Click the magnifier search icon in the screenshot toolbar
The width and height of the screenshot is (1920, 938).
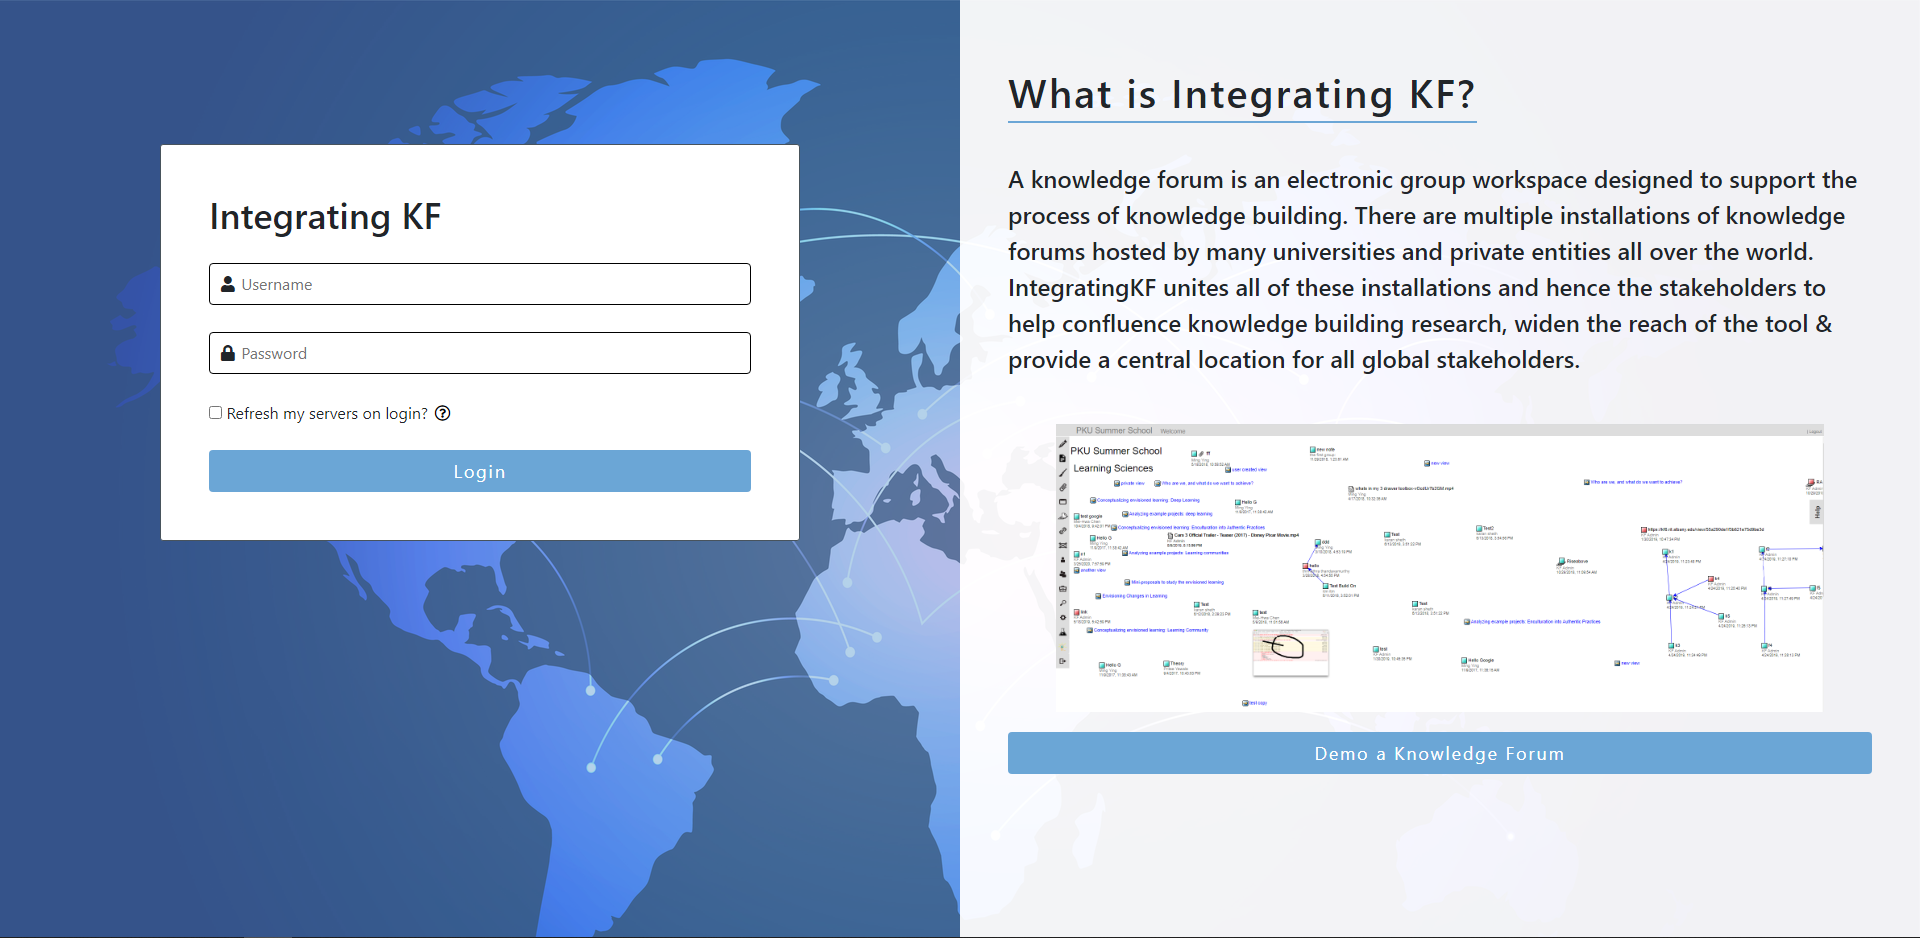pos(1063,603)
